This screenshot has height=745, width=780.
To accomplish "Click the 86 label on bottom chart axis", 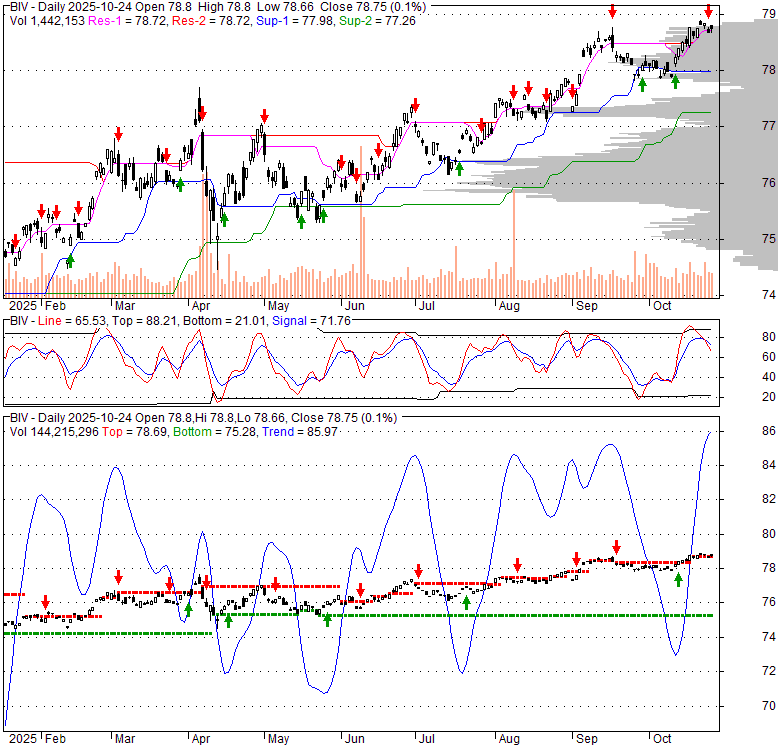I will [x=769, y=431].
